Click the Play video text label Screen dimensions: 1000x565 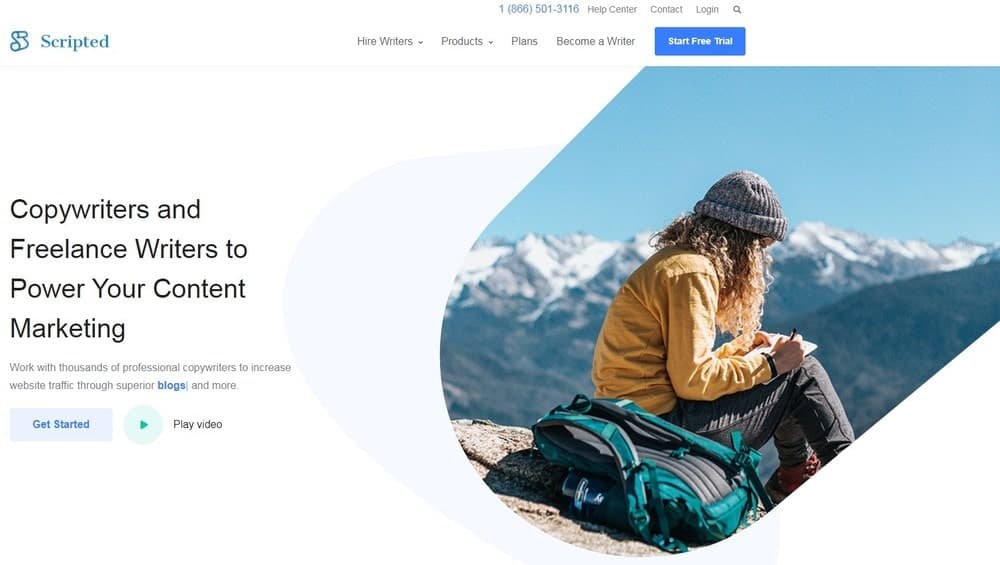pyautogui.click(x=198, y=424)
